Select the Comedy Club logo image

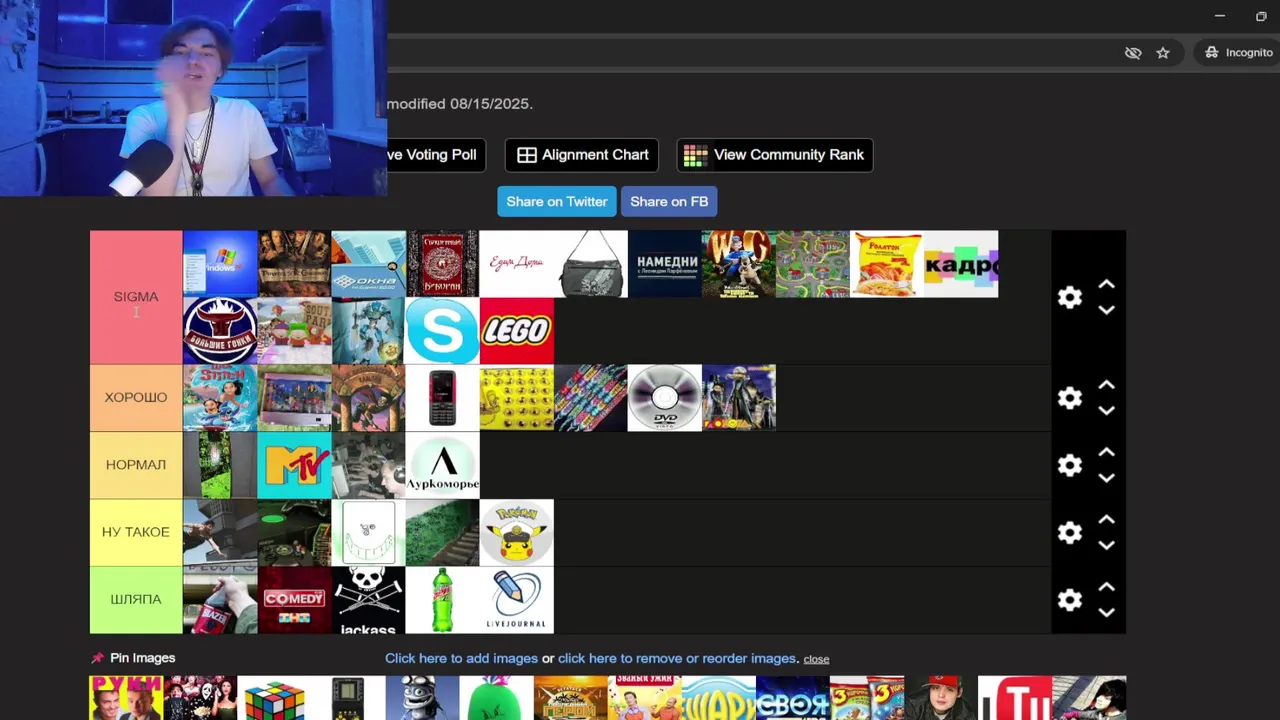coord(294,600)
